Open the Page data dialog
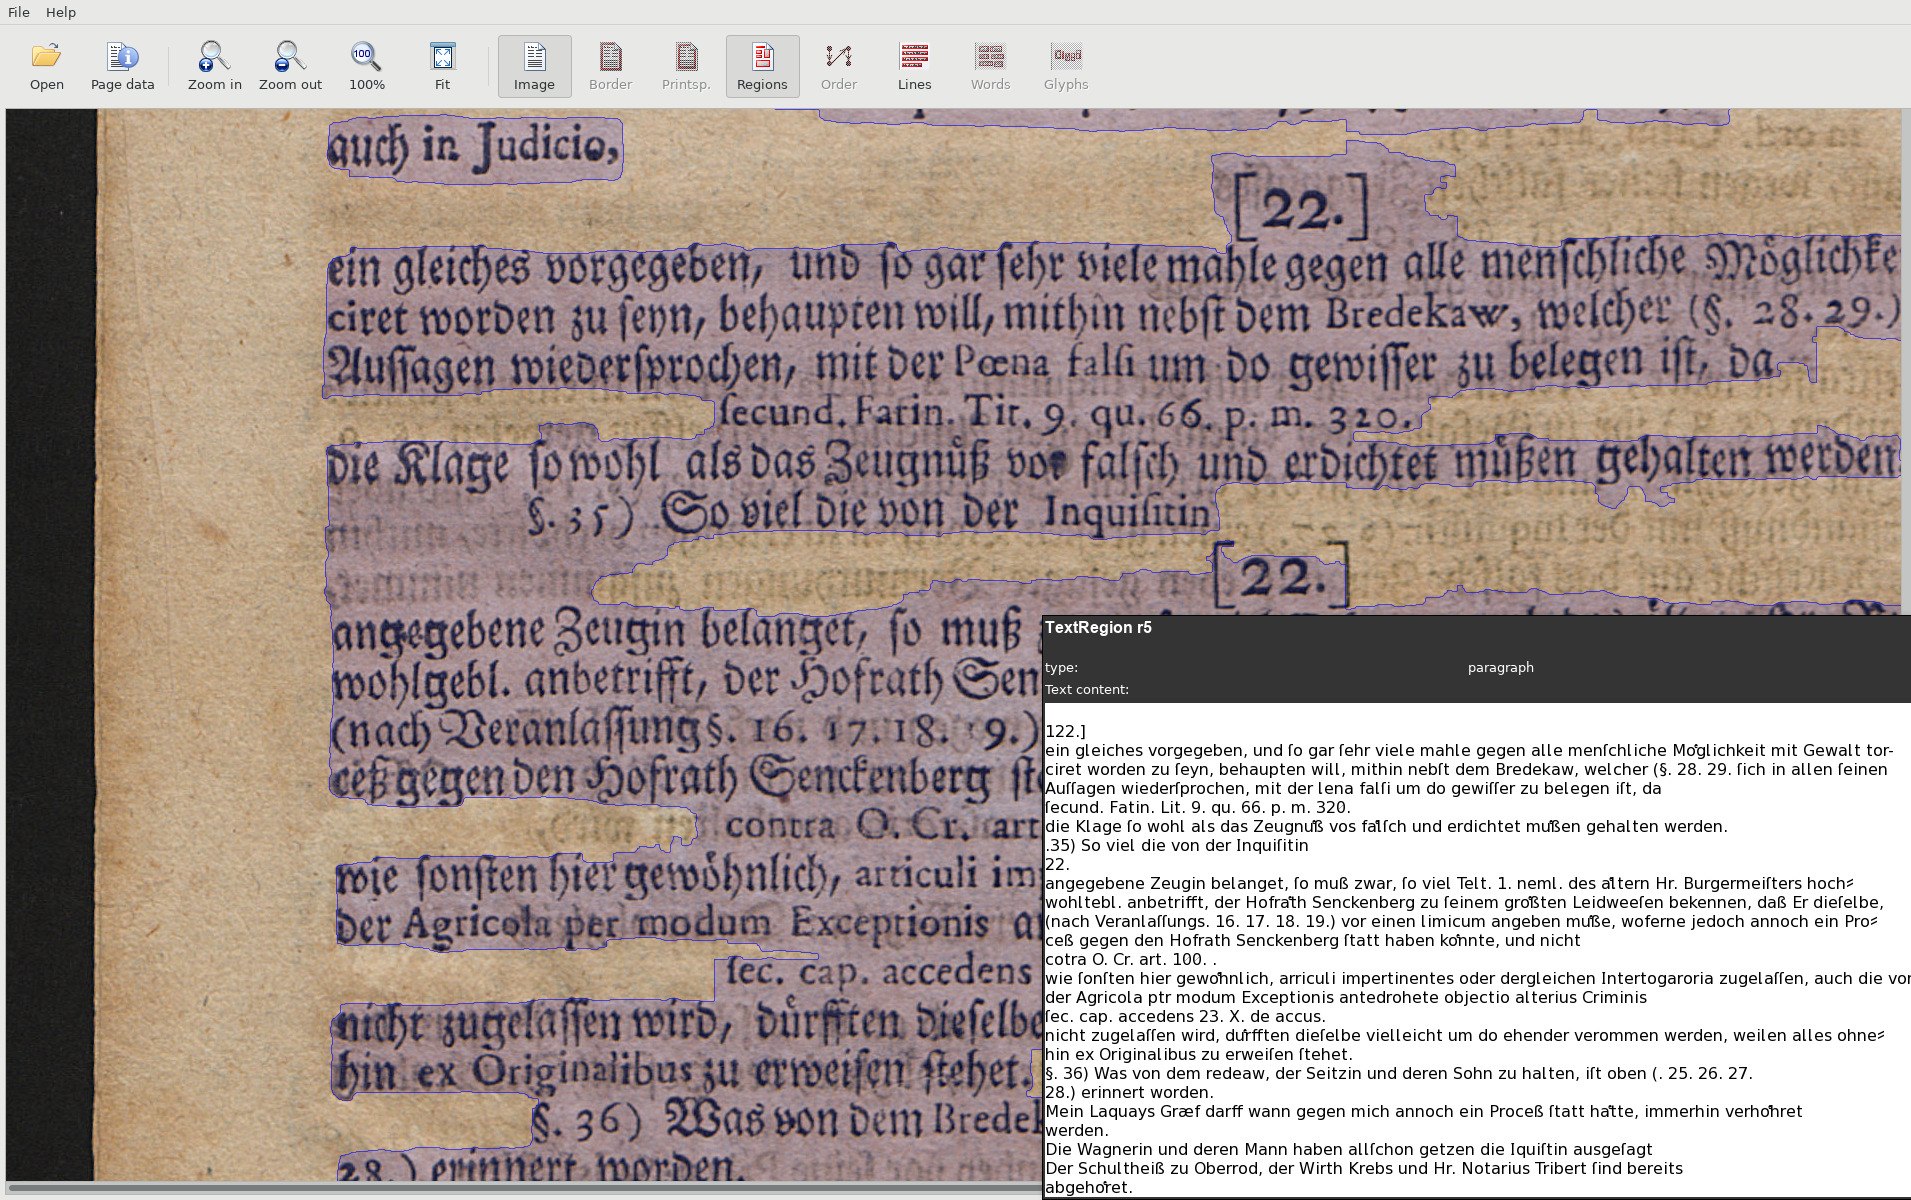The height and width of the screenshot is (1200, 1911). tap(122, 66)
